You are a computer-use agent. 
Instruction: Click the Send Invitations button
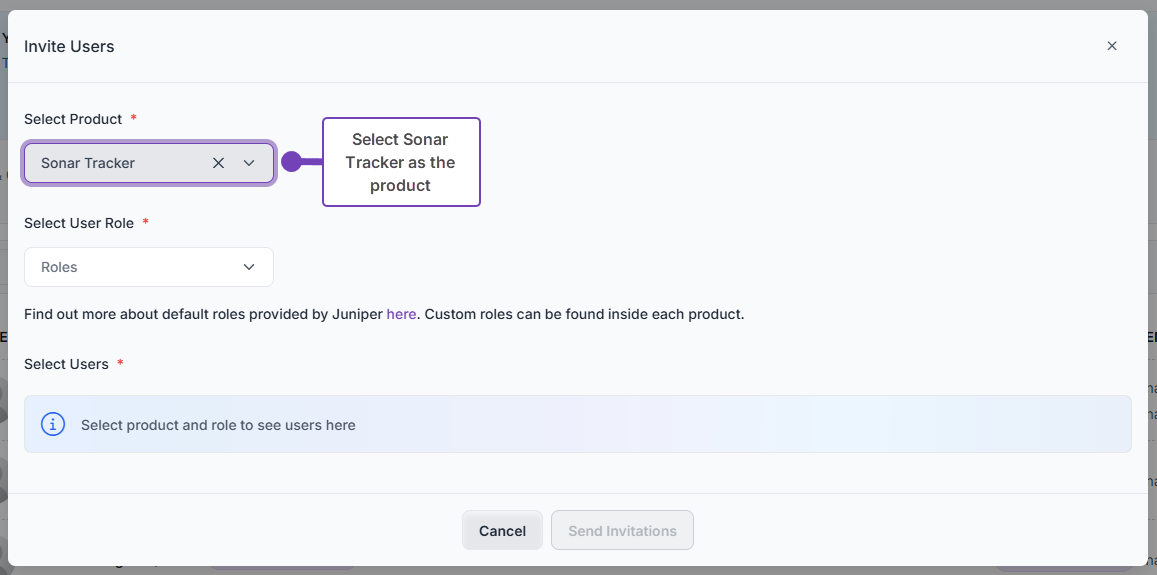[x=622, y=531]
